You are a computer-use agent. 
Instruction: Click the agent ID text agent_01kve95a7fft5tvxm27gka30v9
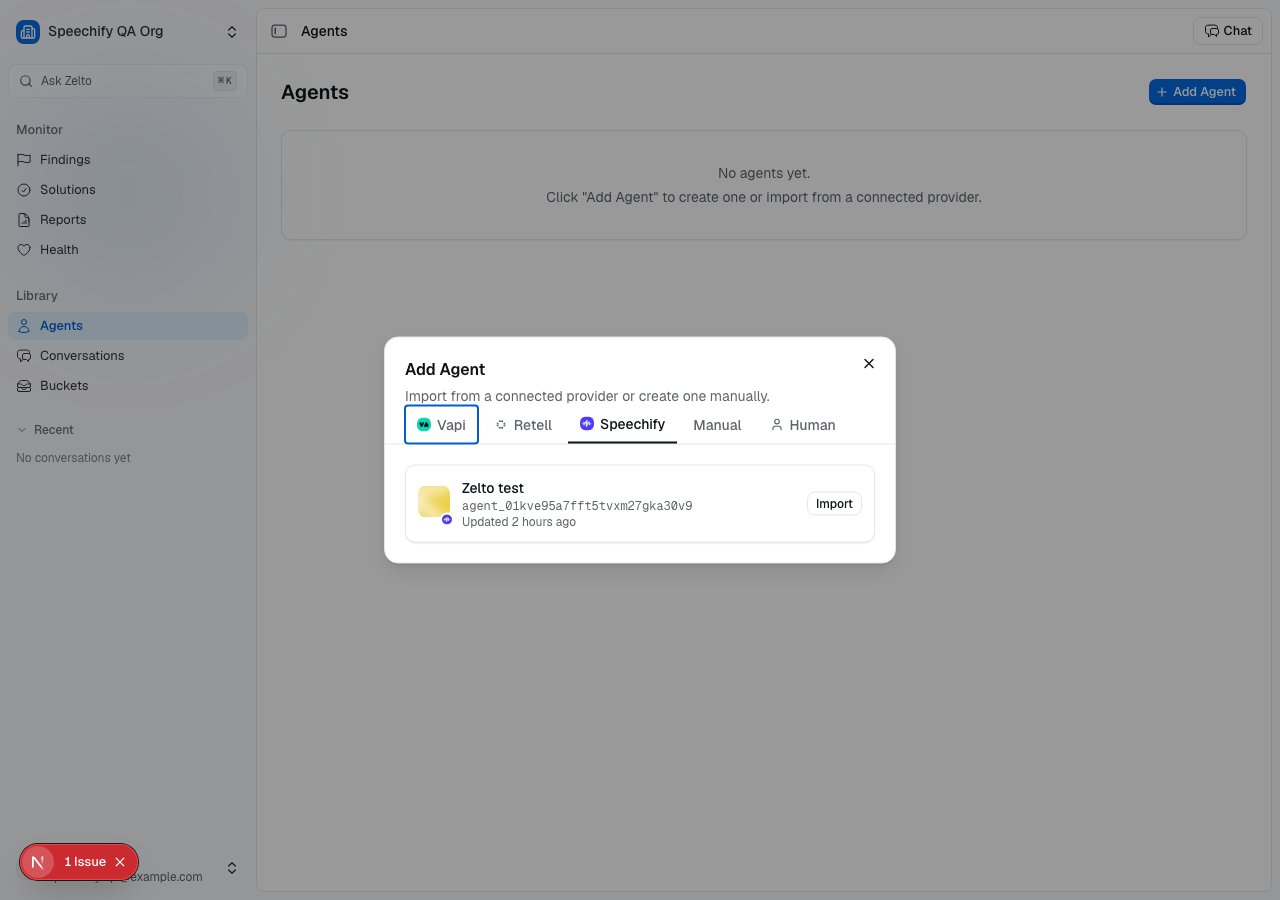[x=577, y=506]
